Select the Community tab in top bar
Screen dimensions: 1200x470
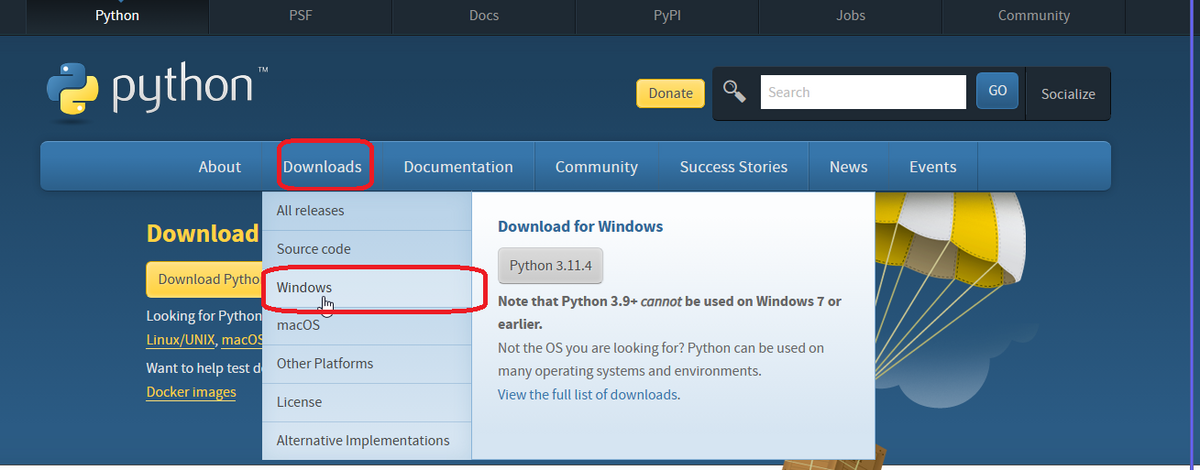[x=1034, y=15]
